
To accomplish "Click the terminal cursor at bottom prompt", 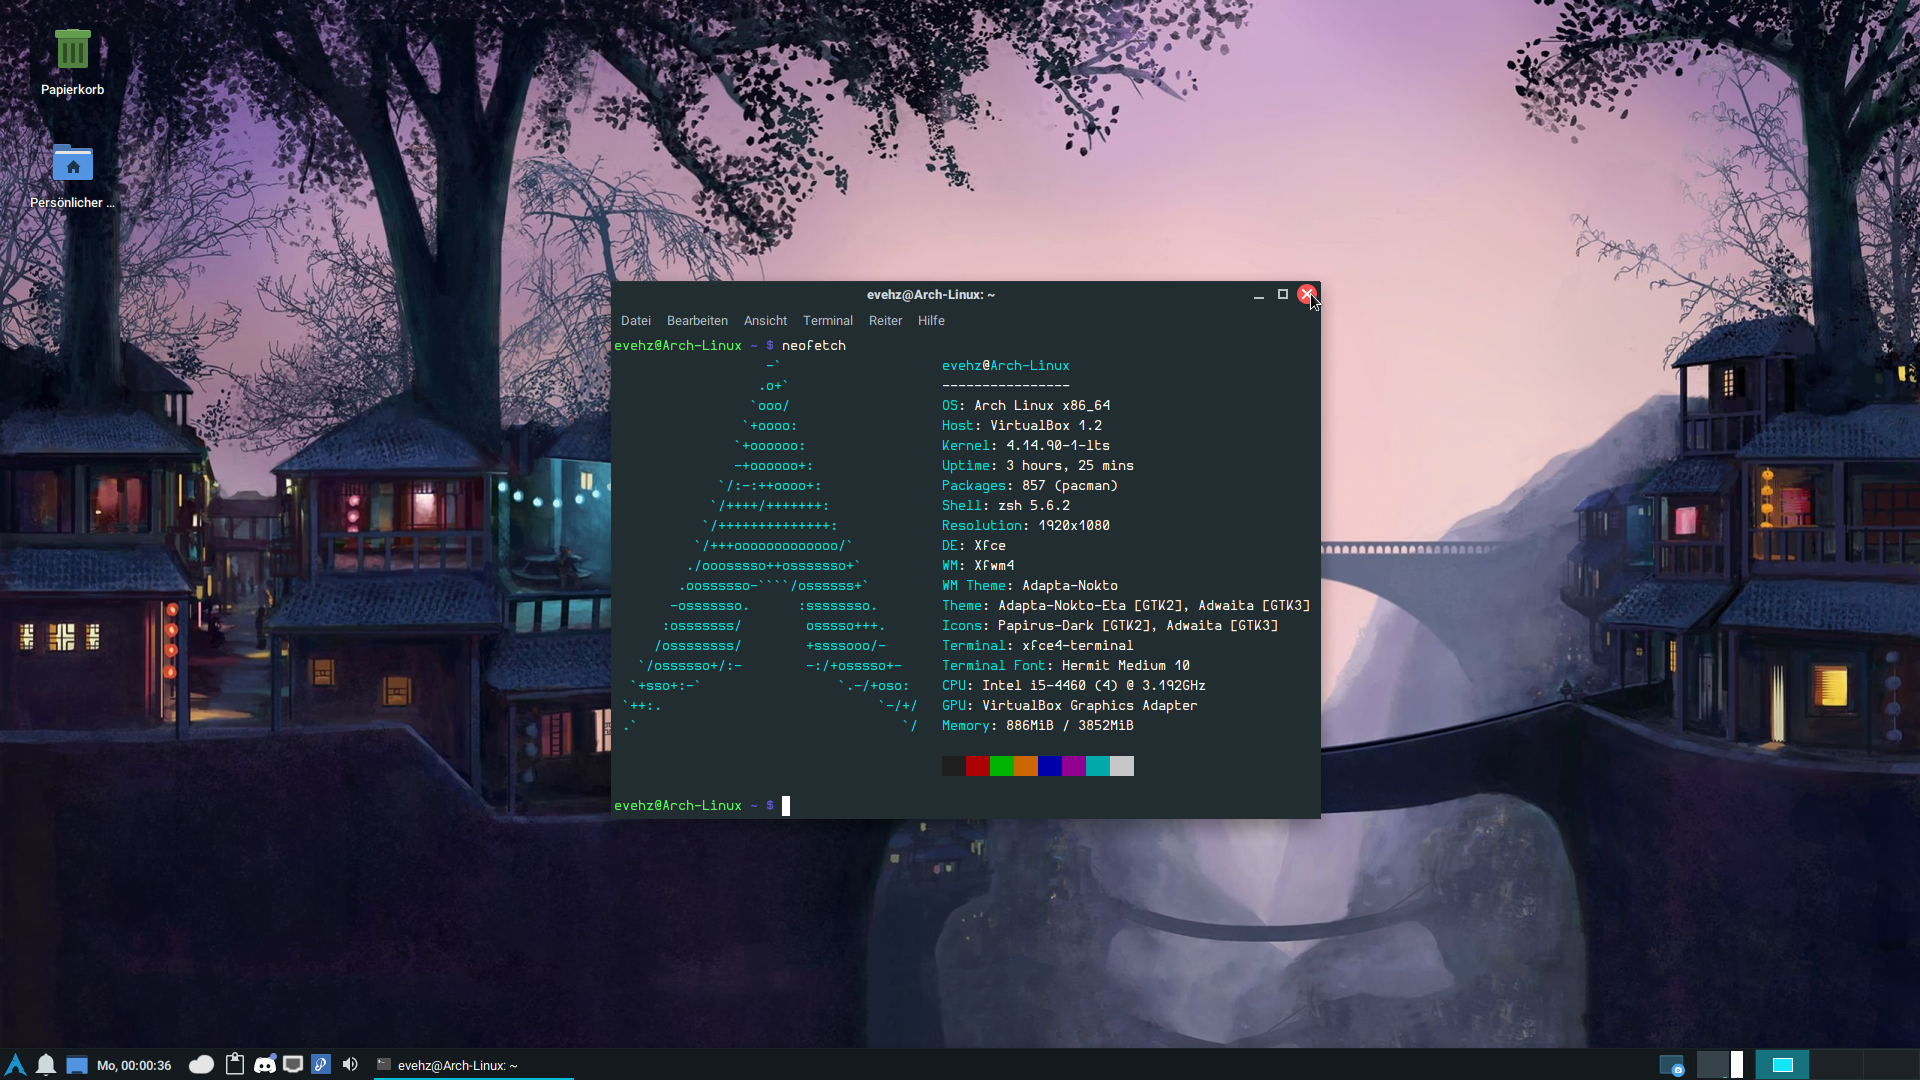I will click(x=786, y=806).
